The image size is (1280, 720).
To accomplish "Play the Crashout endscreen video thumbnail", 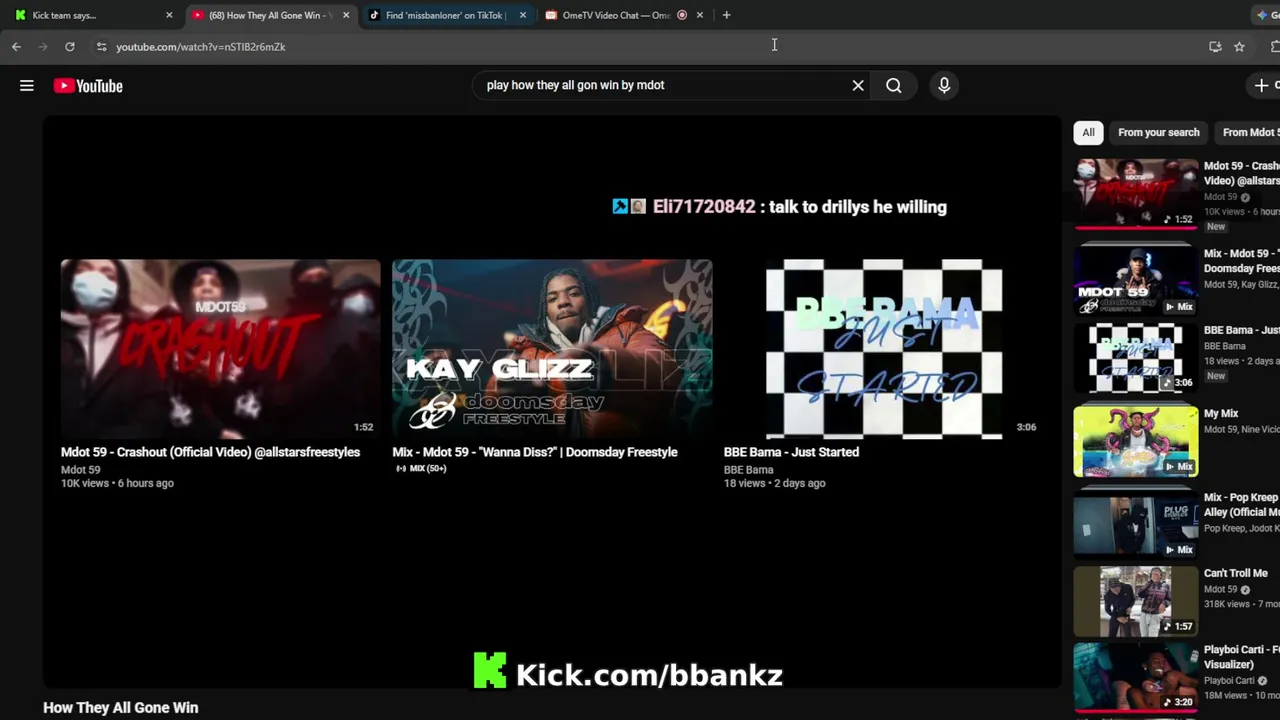I will click(x=220, y=349).
